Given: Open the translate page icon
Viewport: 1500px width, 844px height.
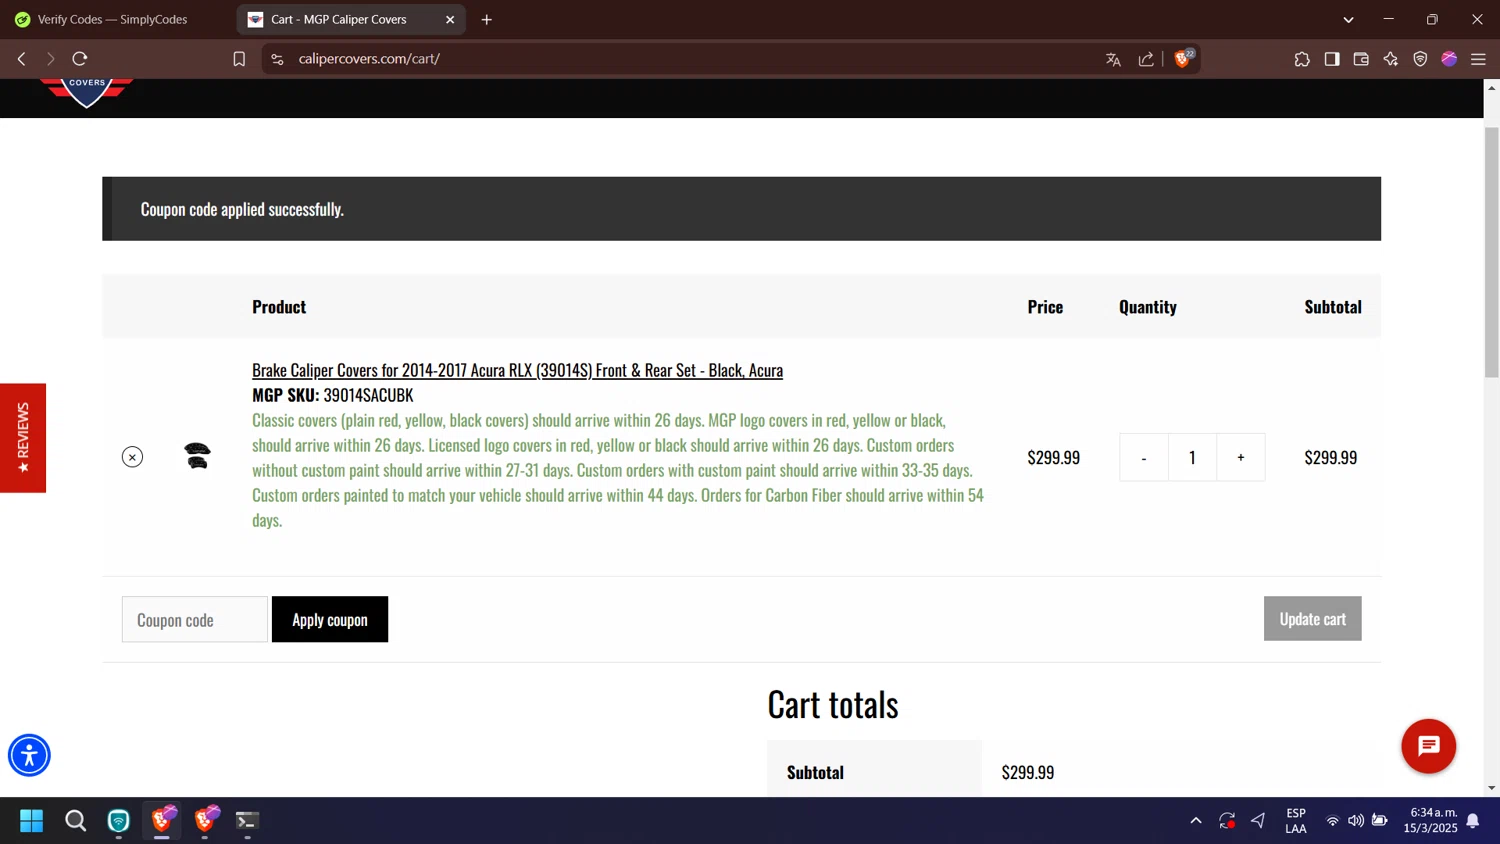Looking at the screenshot, I should click(1113, 59).
